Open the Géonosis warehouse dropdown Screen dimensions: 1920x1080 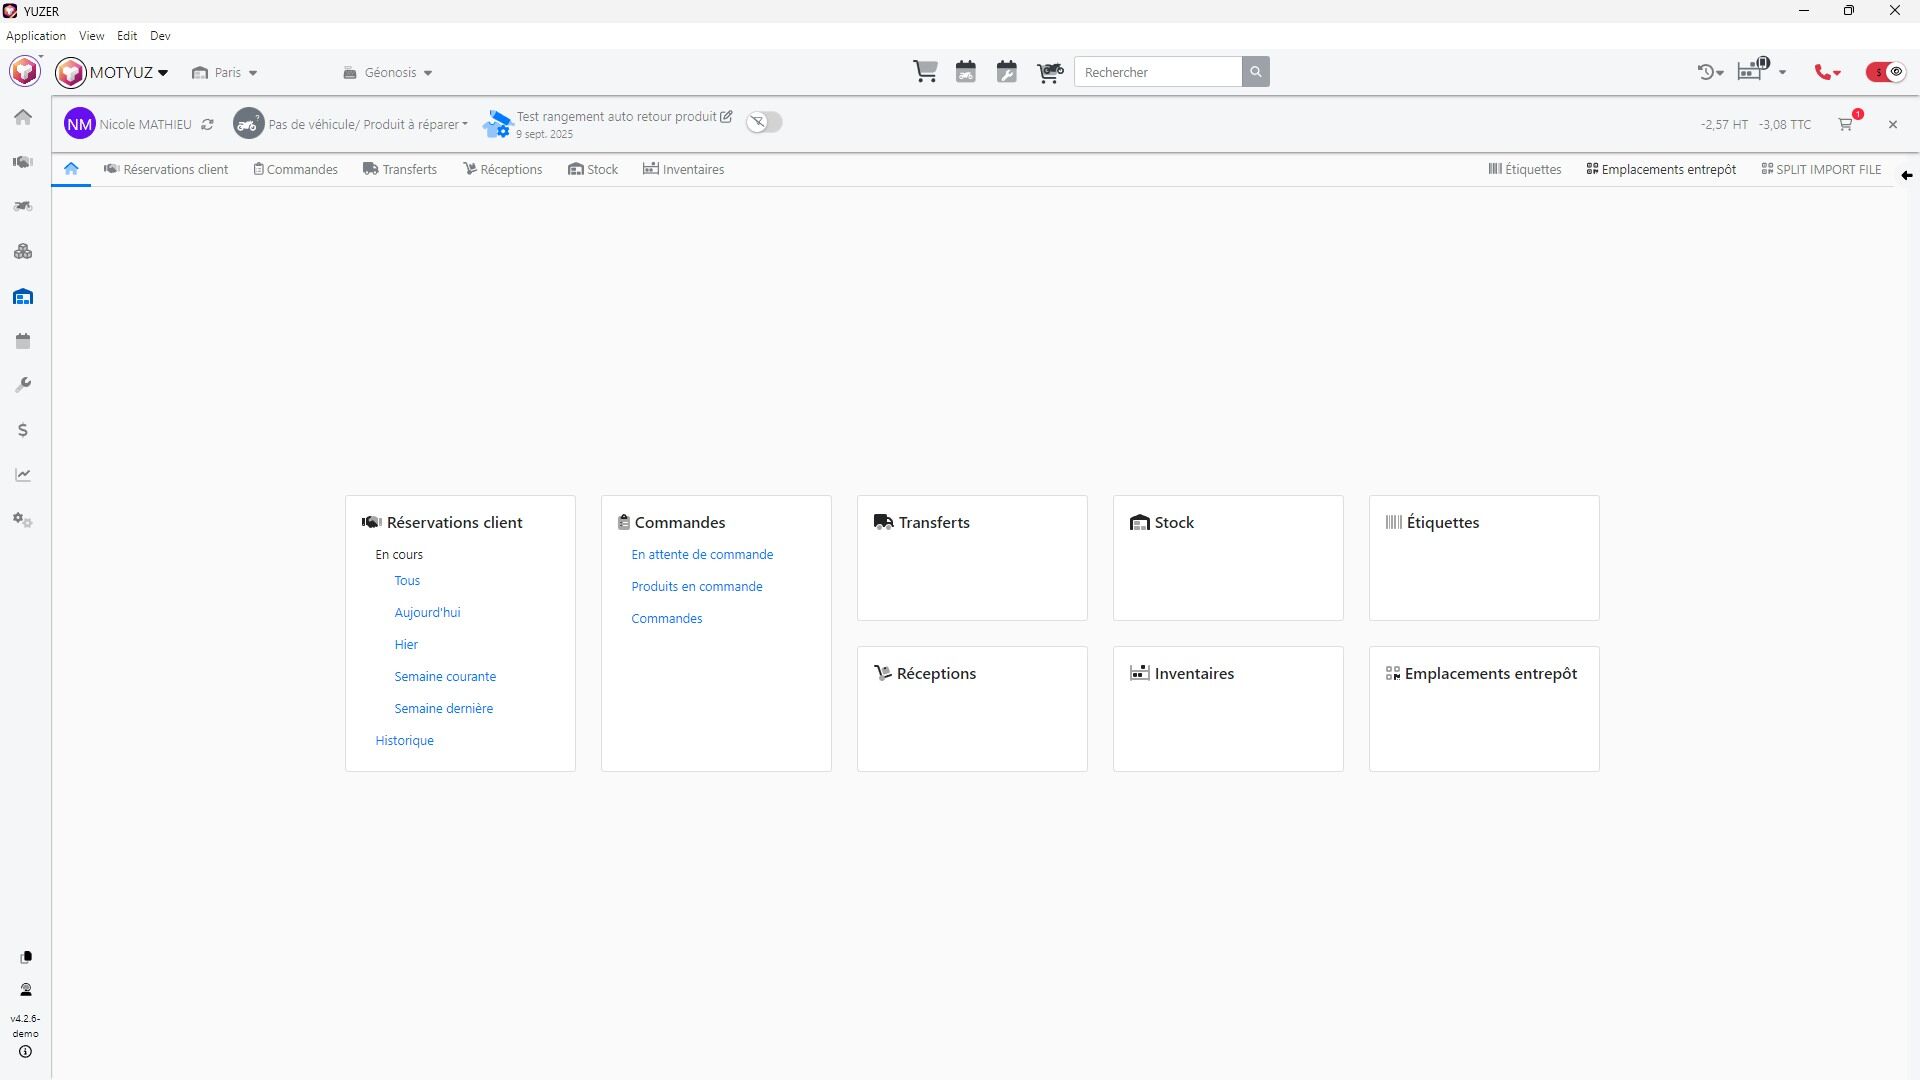click(388, 73)
